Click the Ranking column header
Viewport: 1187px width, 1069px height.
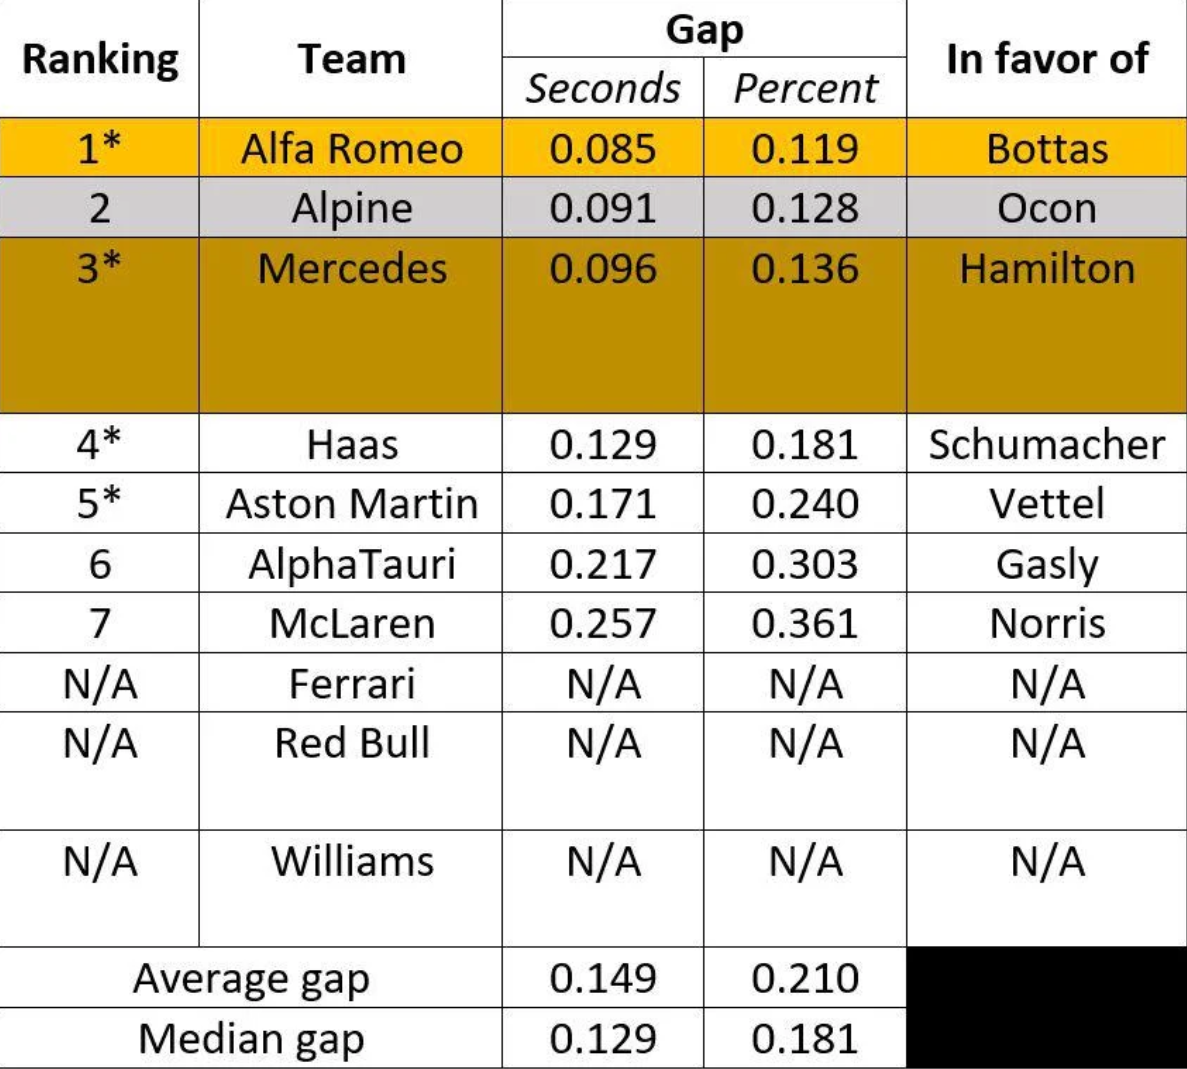click(x=100, y=59)
